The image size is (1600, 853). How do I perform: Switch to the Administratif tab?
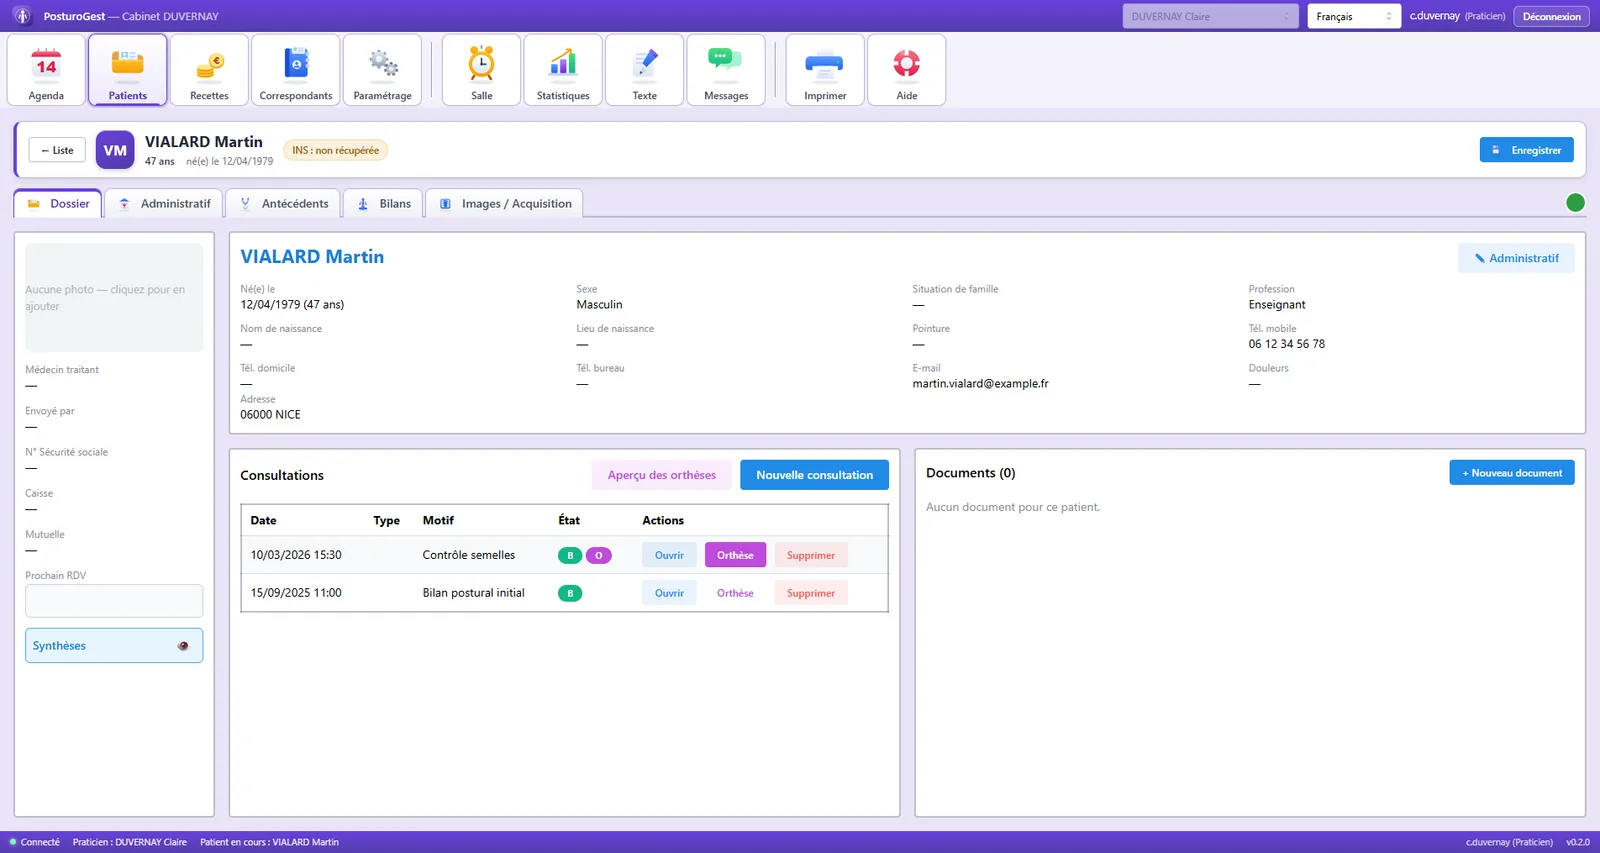pos(165,203)
